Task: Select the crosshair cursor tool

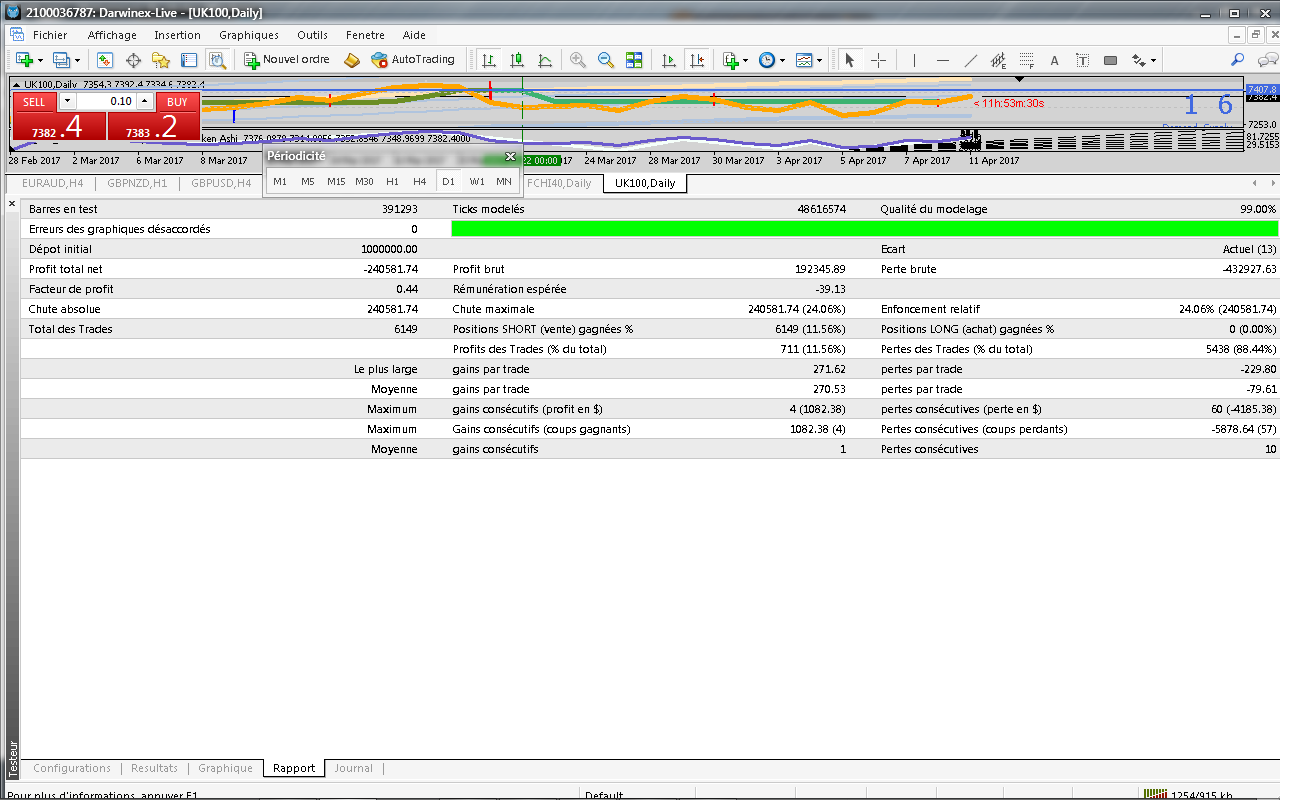Action: [x=878, y=60]
